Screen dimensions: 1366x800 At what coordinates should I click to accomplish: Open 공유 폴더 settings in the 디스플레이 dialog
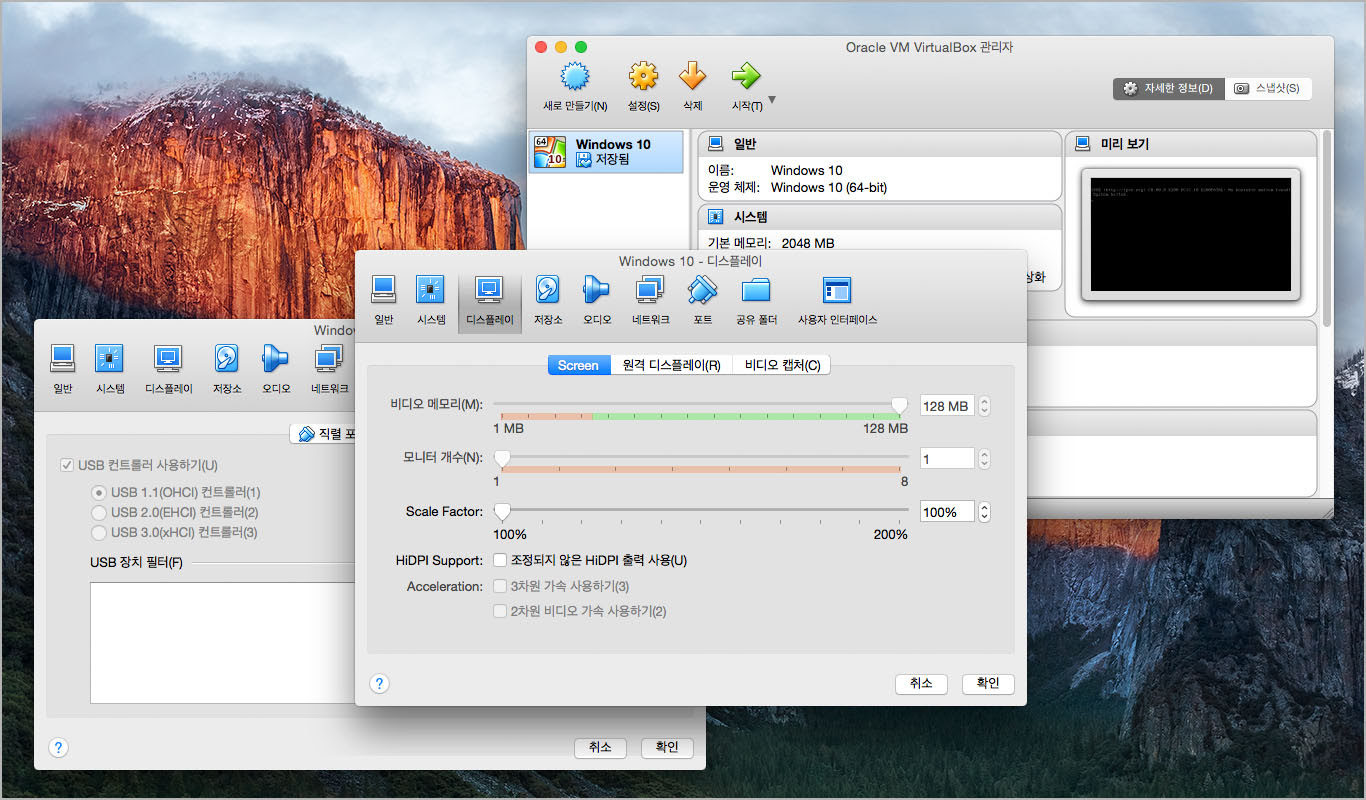[x=756, y=301]
